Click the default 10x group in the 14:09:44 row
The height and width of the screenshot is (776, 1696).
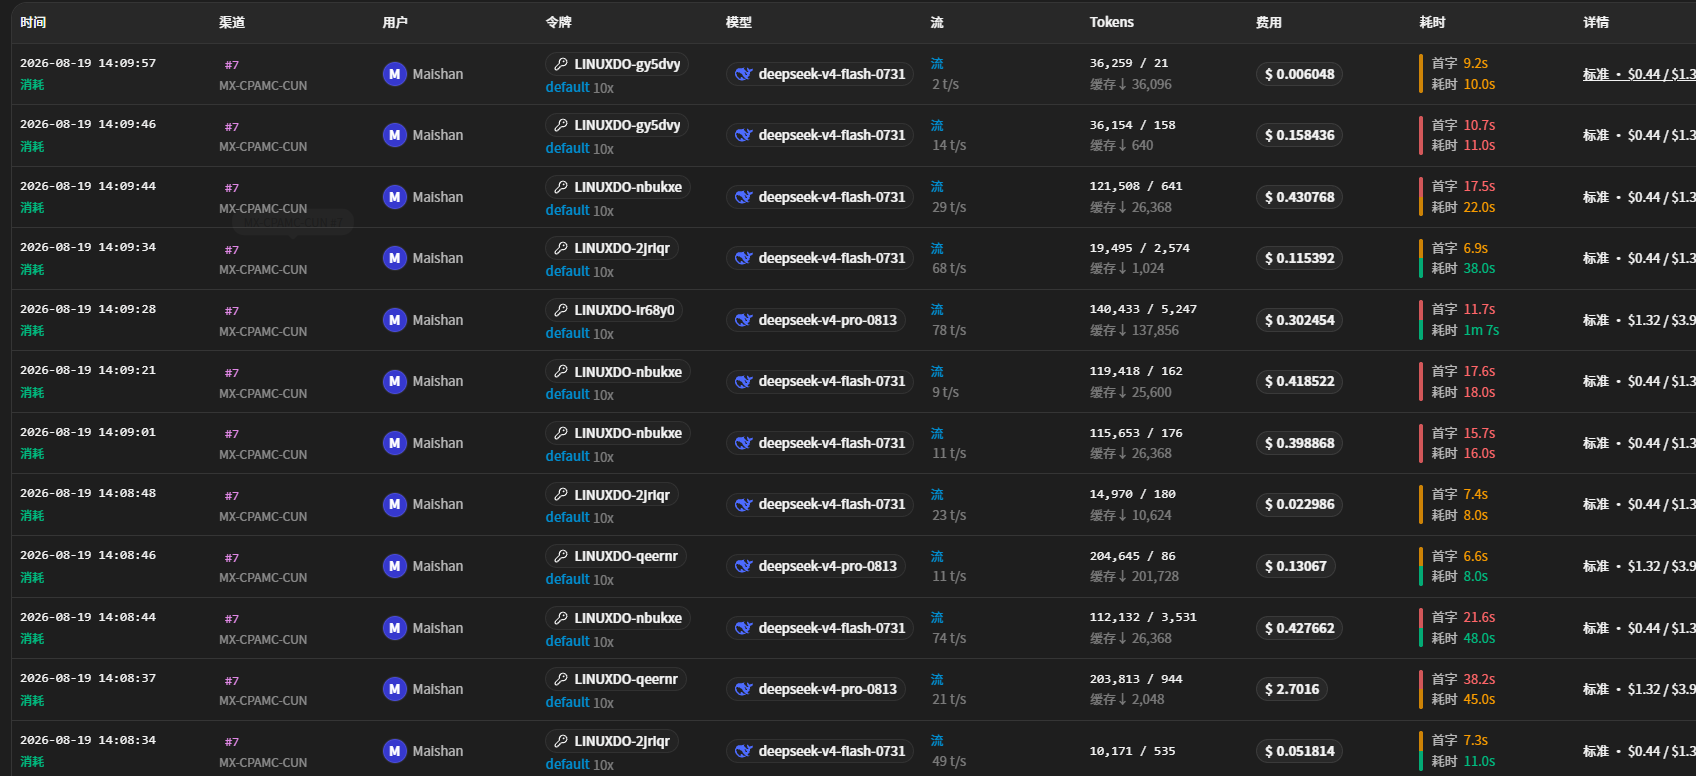tap(579, 211)
